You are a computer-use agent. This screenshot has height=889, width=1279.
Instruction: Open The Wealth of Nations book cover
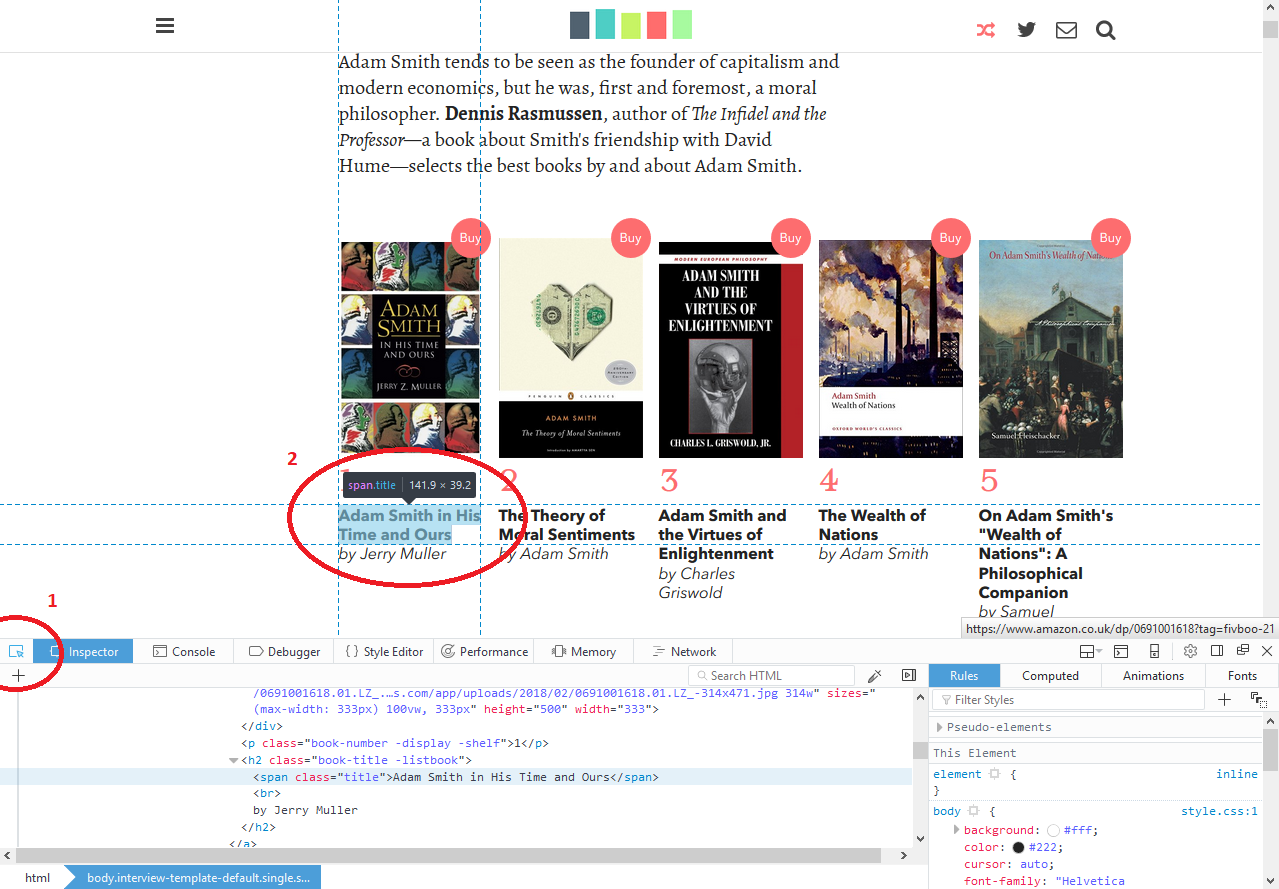890,349
